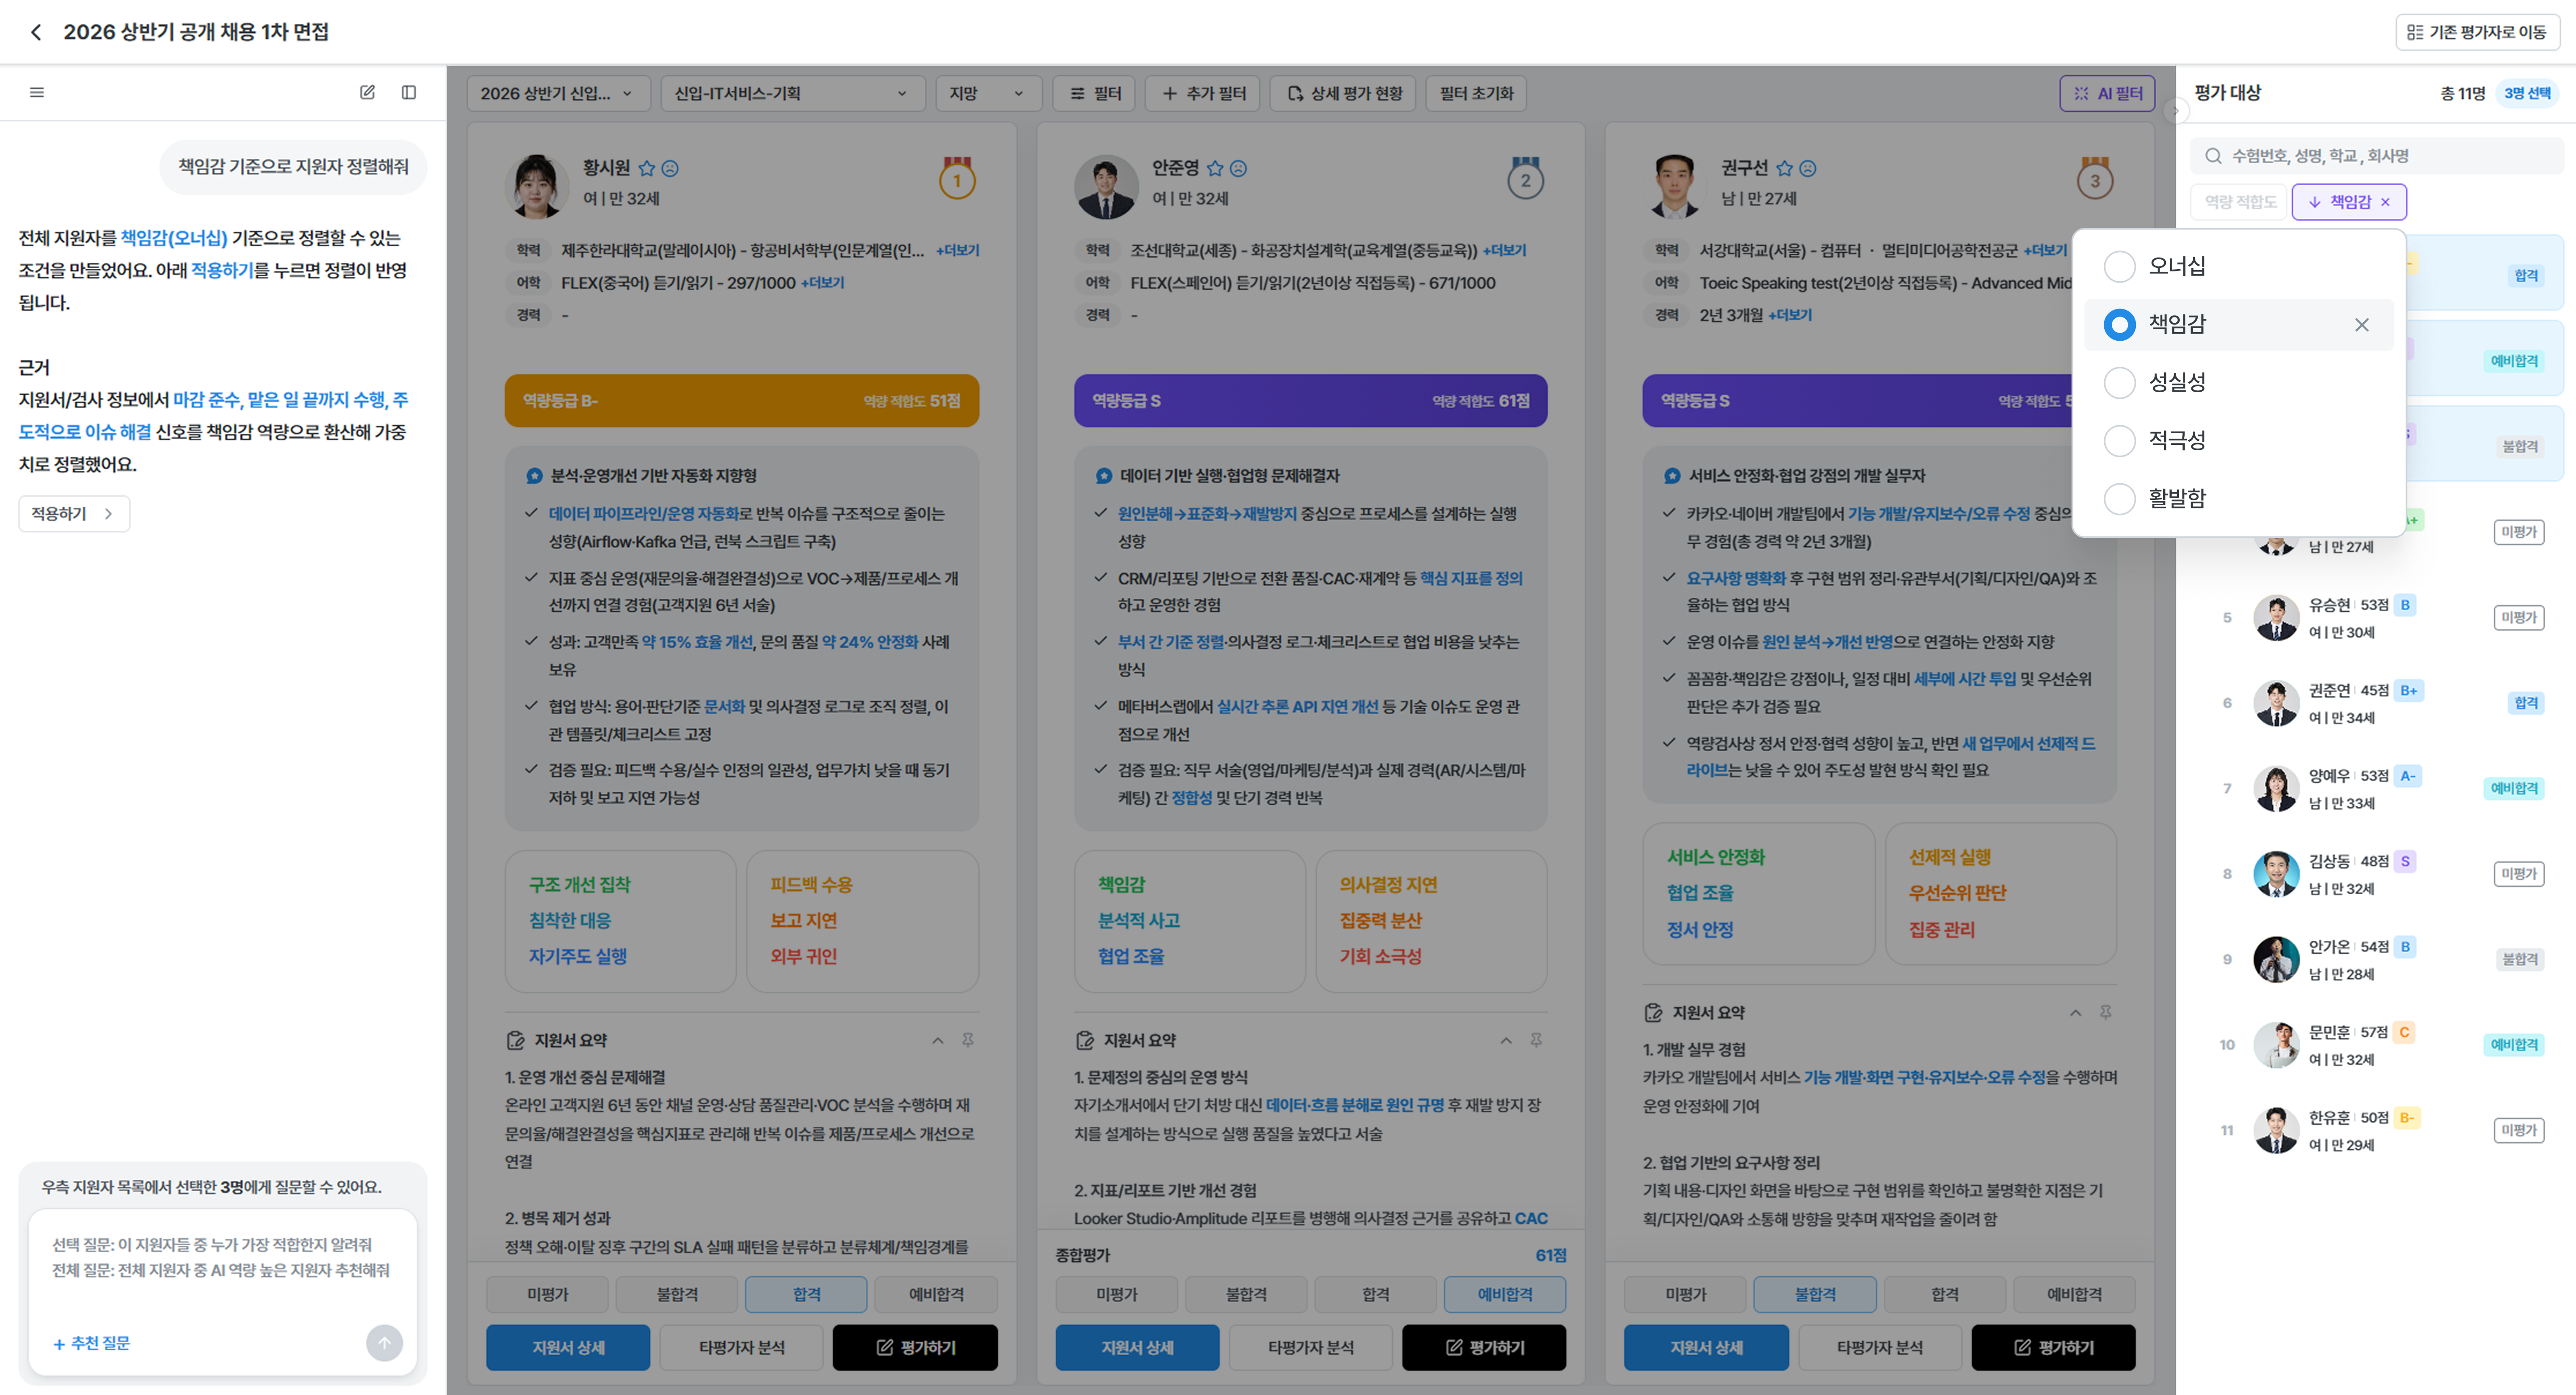Toggle the side panel layout icon
Image resolution: width=2576 pixels, height=1395 pixels.
pyautogui.click(x=409, y=92)
